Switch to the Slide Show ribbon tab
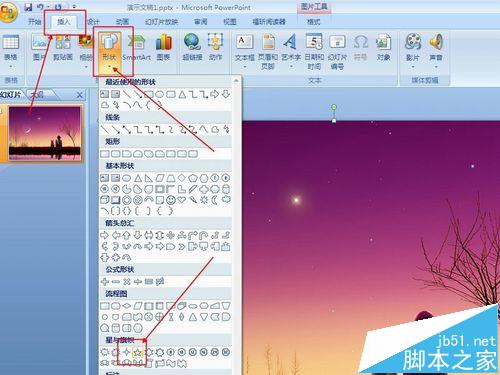The height and width of the screenshot is (375, 500). [161, 22]
